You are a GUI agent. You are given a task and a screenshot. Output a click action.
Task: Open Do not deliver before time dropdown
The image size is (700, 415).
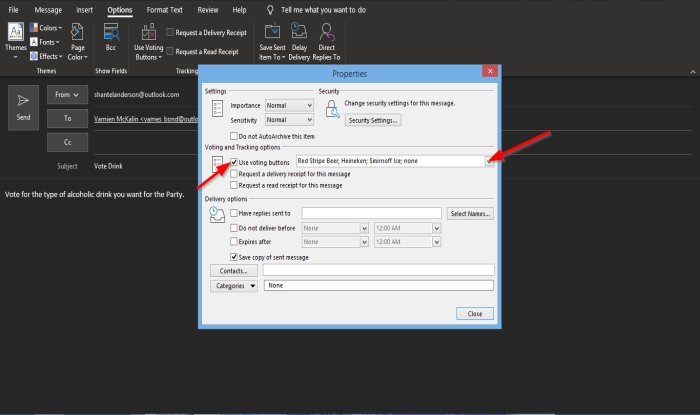click(437, 228)
